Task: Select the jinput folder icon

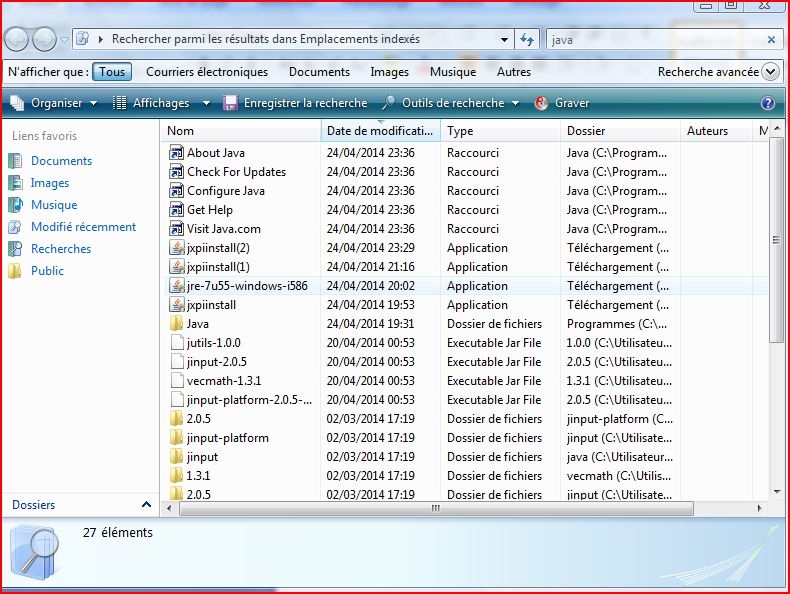Action: tap(176, 456)
